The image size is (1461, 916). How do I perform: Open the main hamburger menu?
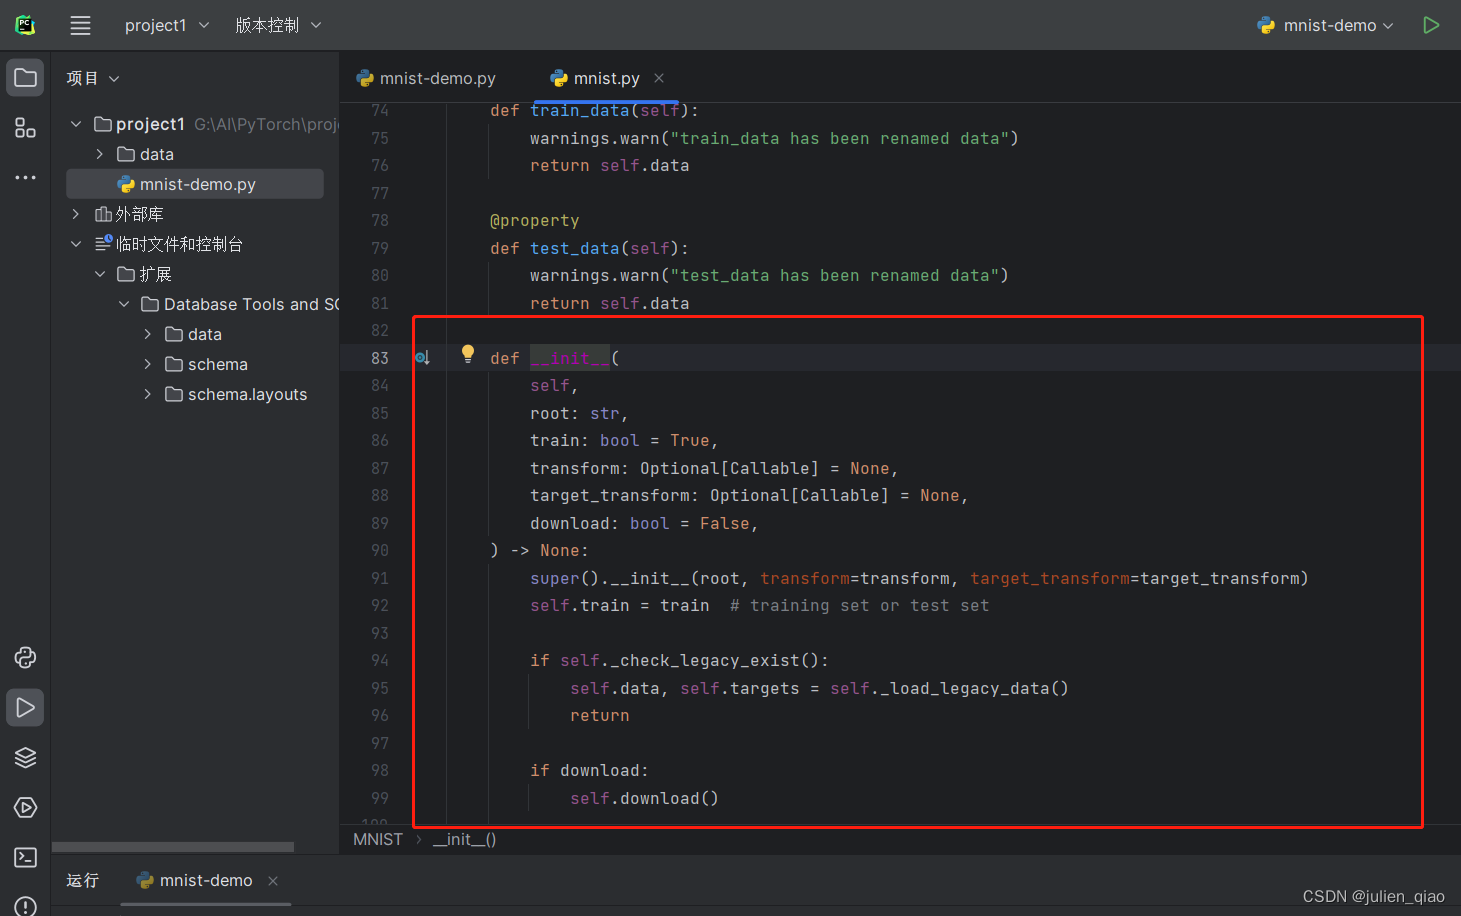pyautogui.click(x=80, y=25)
